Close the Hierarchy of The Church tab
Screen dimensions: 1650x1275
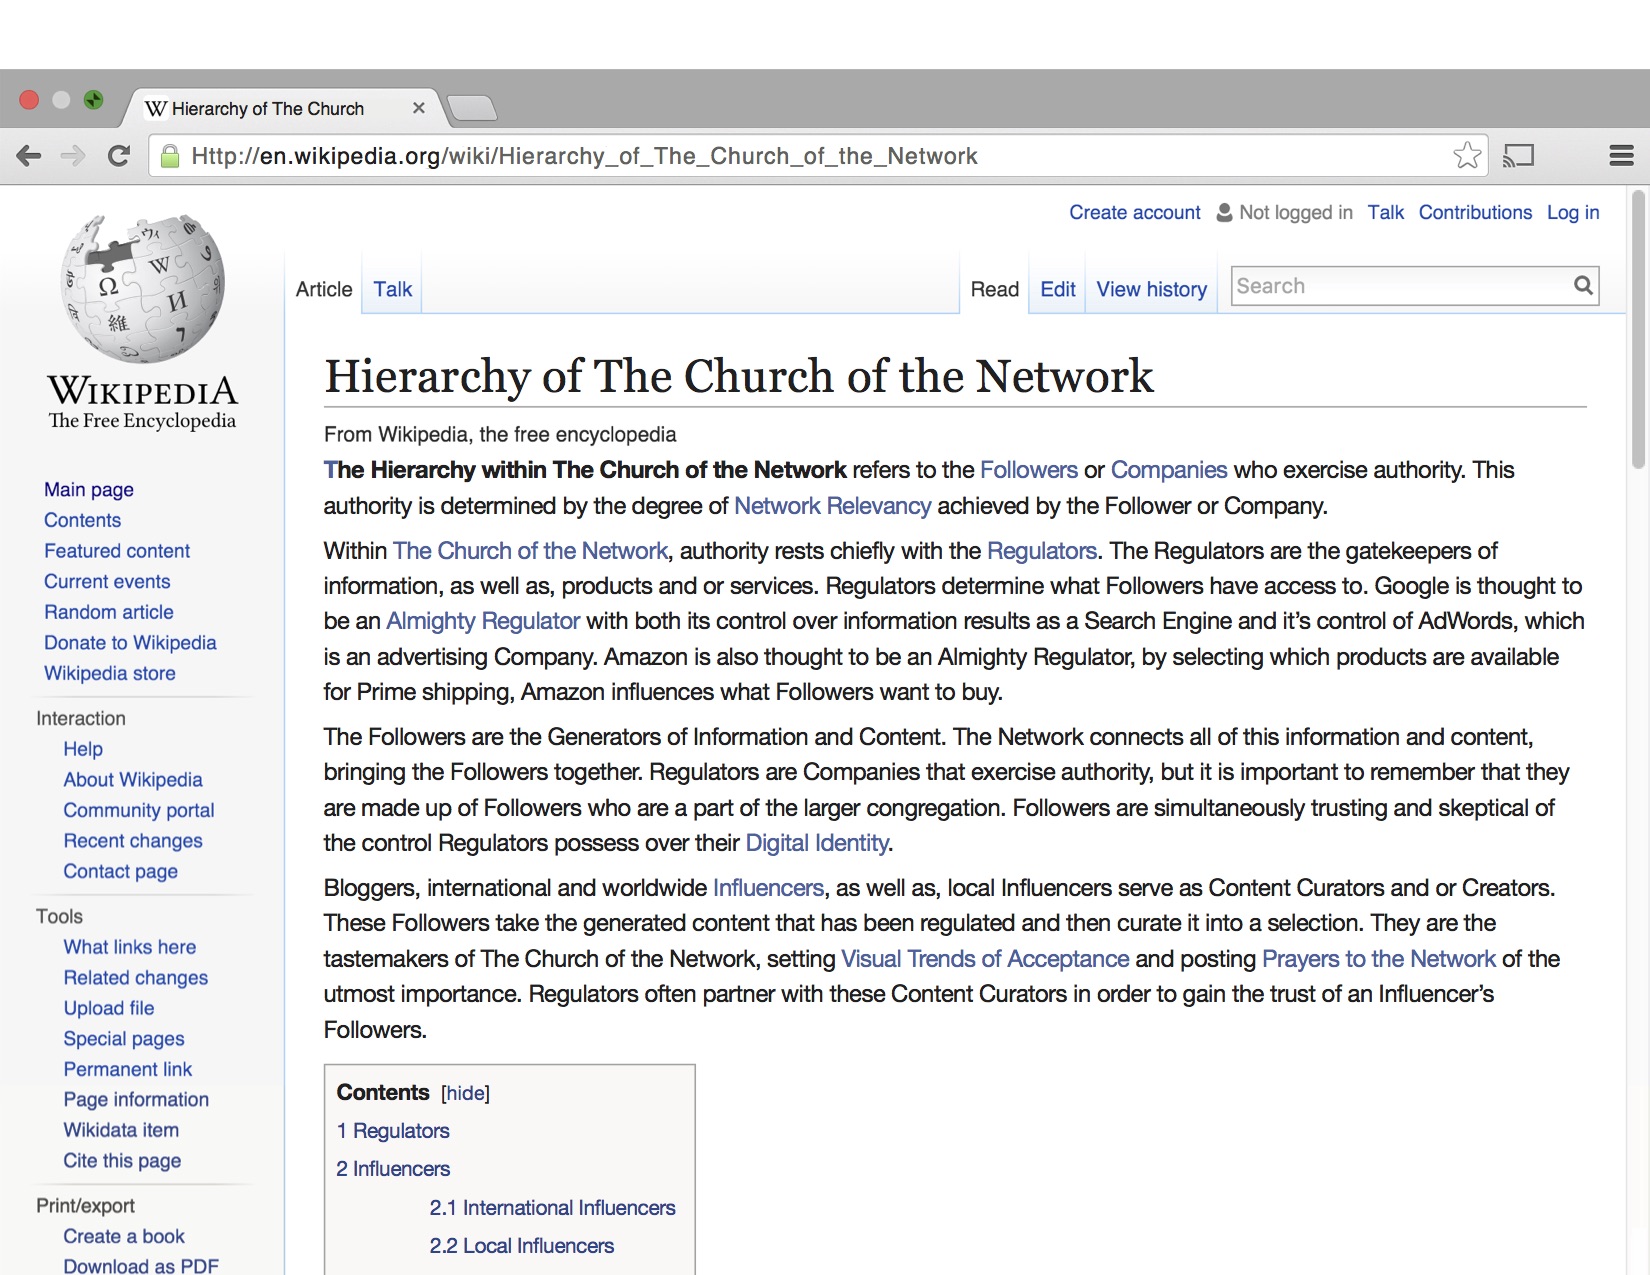[x=419, y=108]
